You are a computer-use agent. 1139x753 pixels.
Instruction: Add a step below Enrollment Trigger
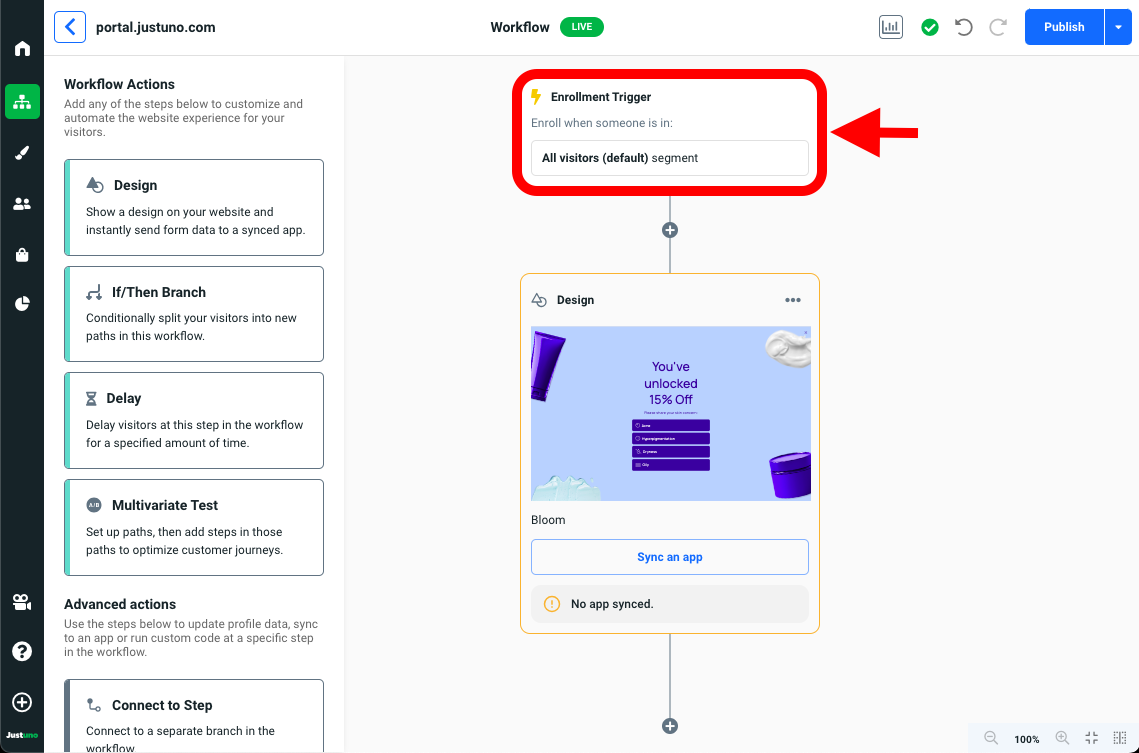click(670, 230)
